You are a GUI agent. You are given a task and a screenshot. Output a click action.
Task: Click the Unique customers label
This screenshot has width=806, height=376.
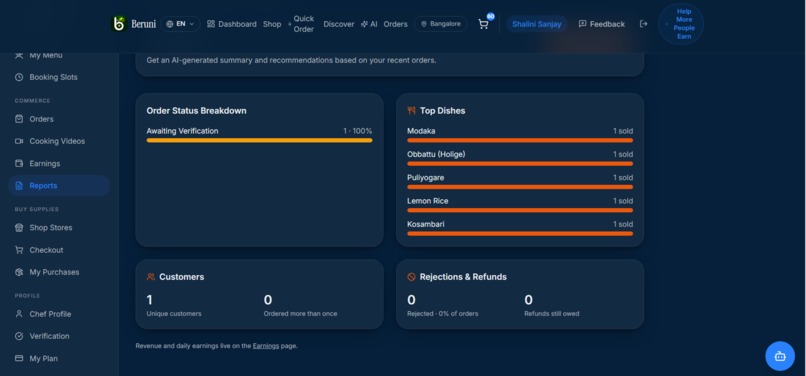[x=174, y=314]
